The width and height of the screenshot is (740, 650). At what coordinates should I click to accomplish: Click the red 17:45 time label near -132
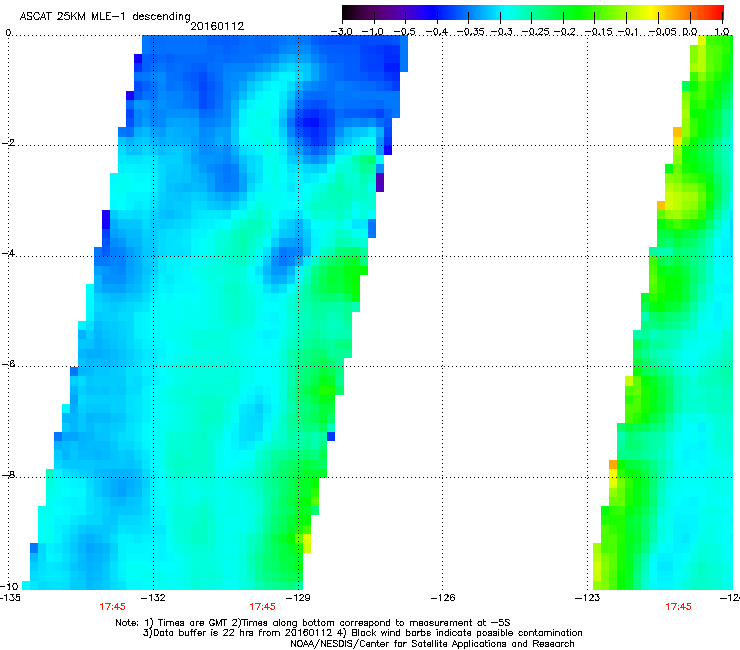tap(112, 607)
